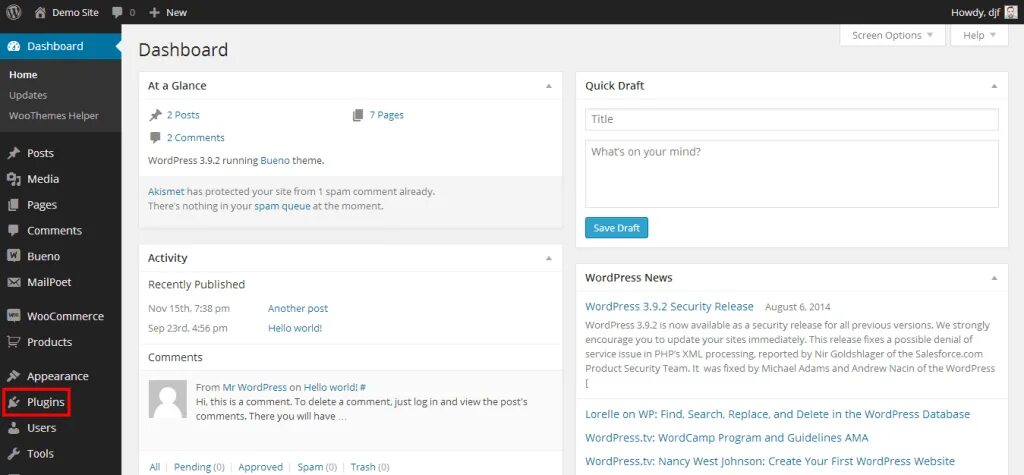
Task: Click the MailPoet envelope icon
Action: pyautogui.click(x=14, y=282)
